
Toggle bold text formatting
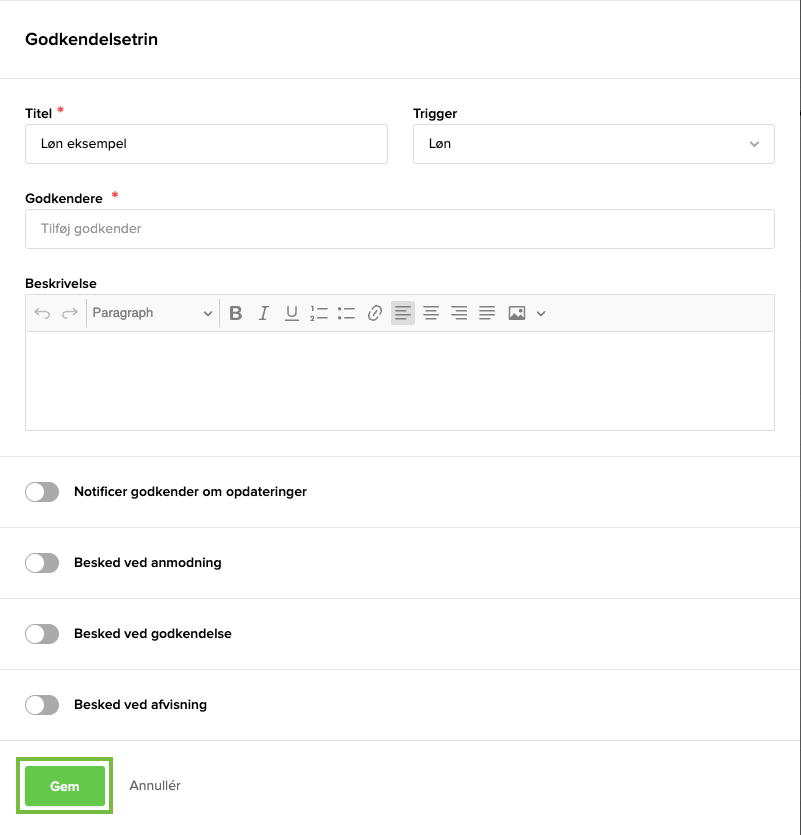(x=236, y=313)
